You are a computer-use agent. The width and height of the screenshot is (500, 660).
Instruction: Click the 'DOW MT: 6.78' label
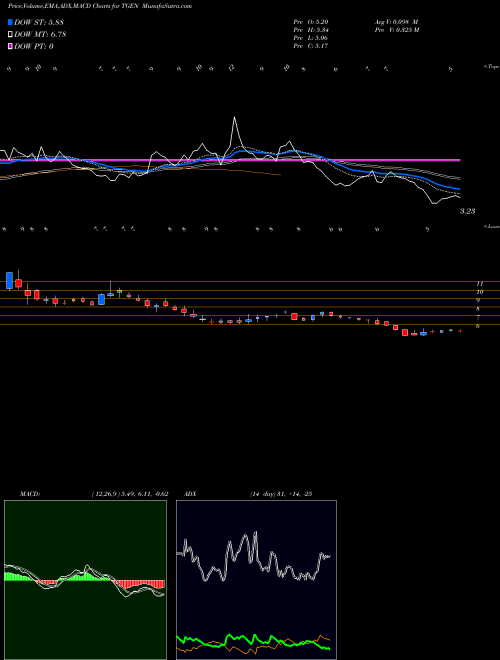click(x=40, y=35)
